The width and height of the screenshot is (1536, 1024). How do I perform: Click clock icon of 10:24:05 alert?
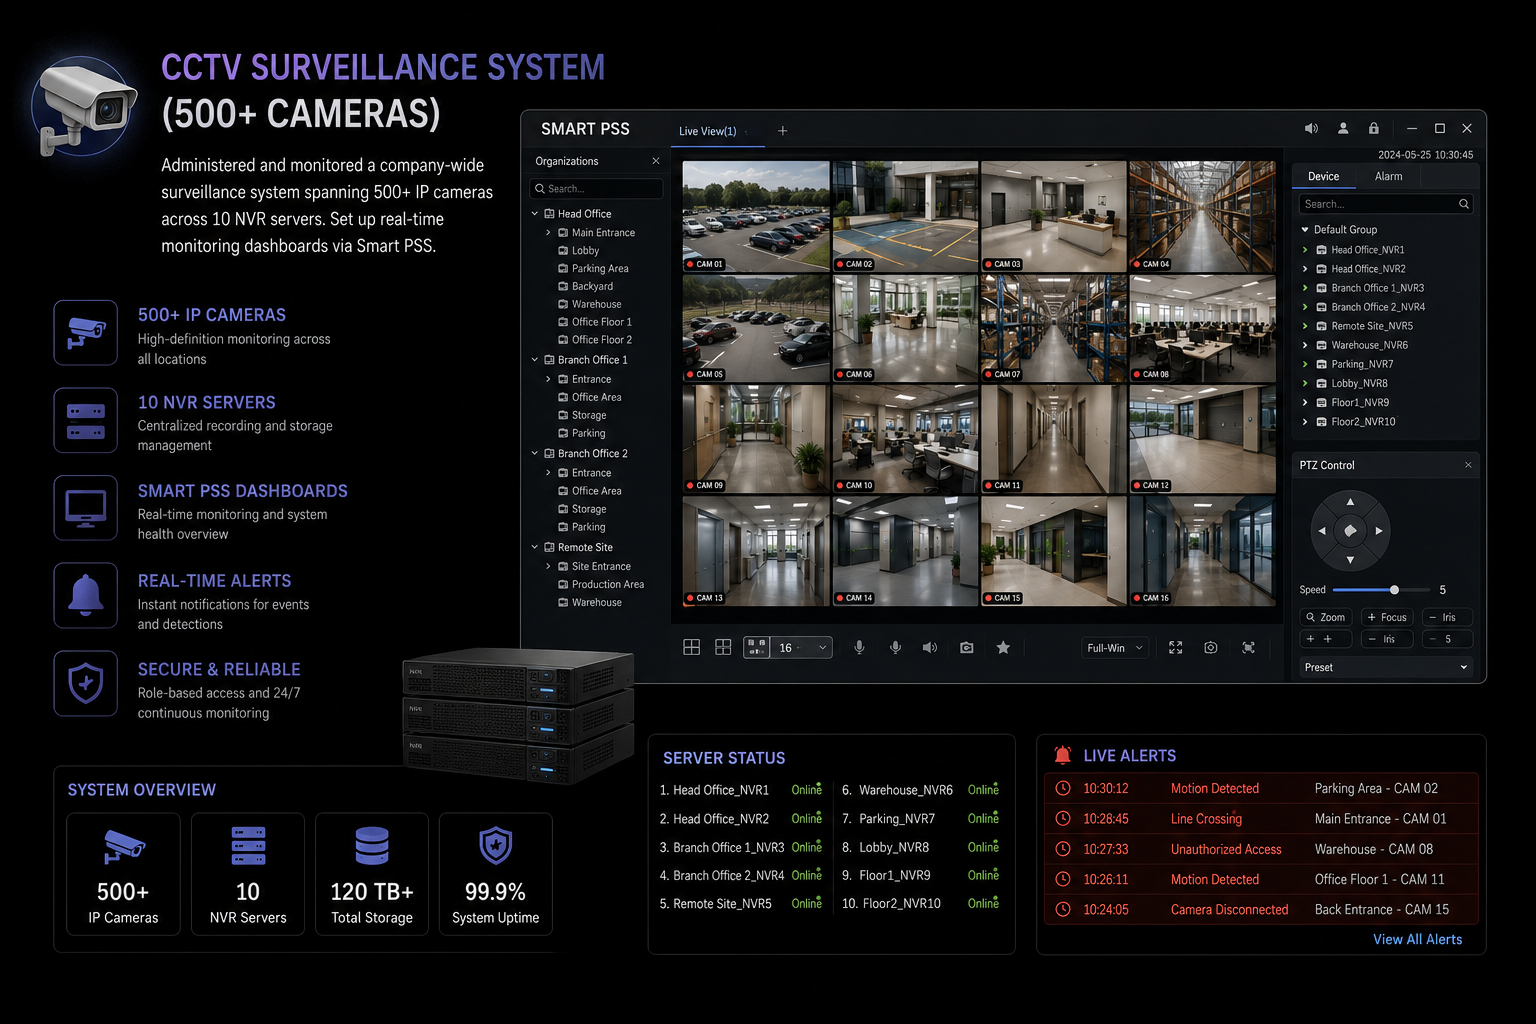click(1063, 909)
